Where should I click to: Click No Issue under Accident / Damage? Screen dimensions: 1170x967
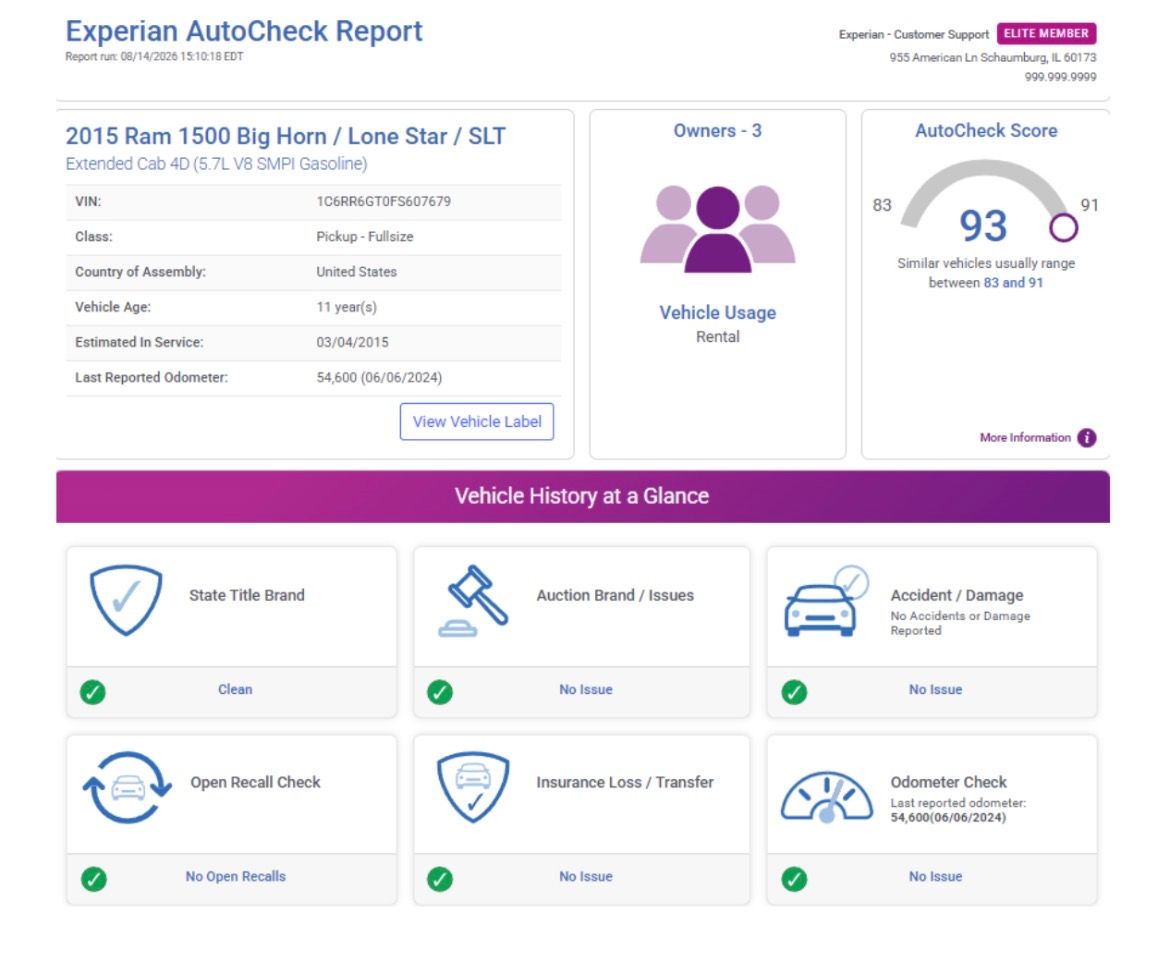click(935, 689)
